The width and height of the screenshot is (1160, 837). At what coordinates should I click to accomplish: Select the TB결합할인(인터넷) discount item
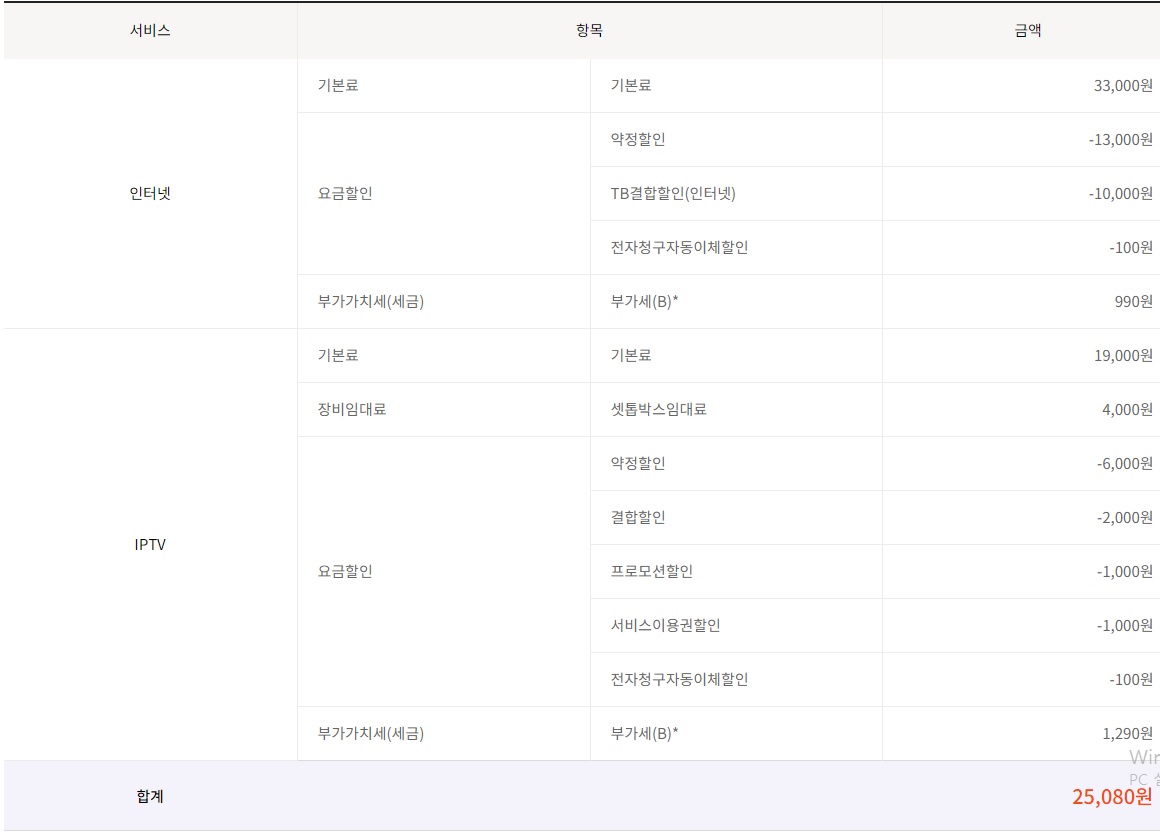coord(673,194)
